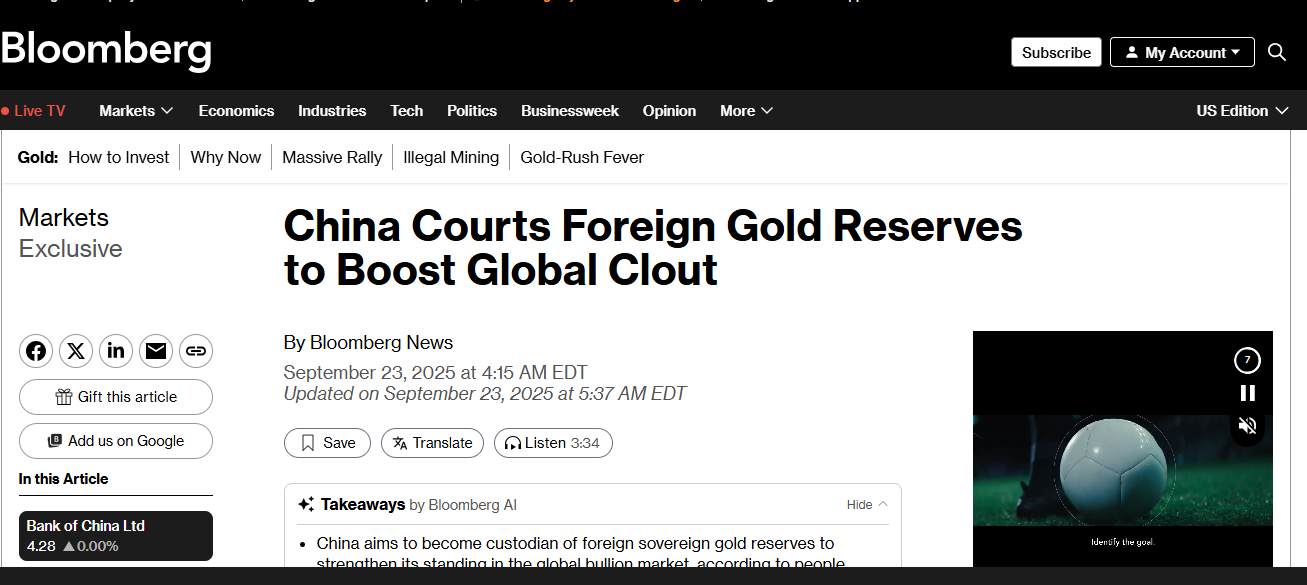Click the 'Gold:' topic label

[38, 157]
